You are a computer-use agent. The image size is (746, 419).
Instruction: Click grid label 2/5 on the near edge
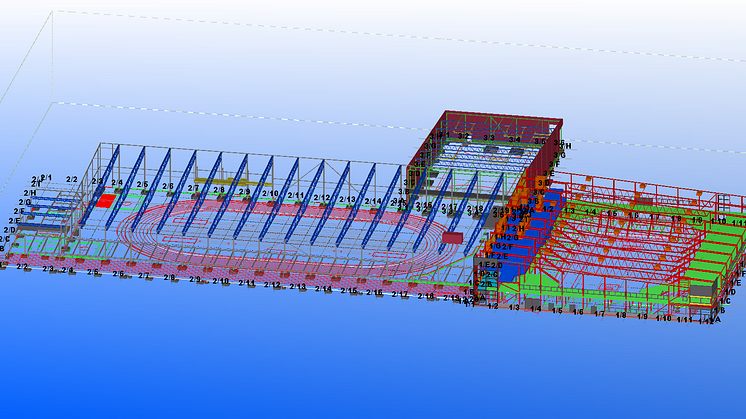tap(93, 273)
